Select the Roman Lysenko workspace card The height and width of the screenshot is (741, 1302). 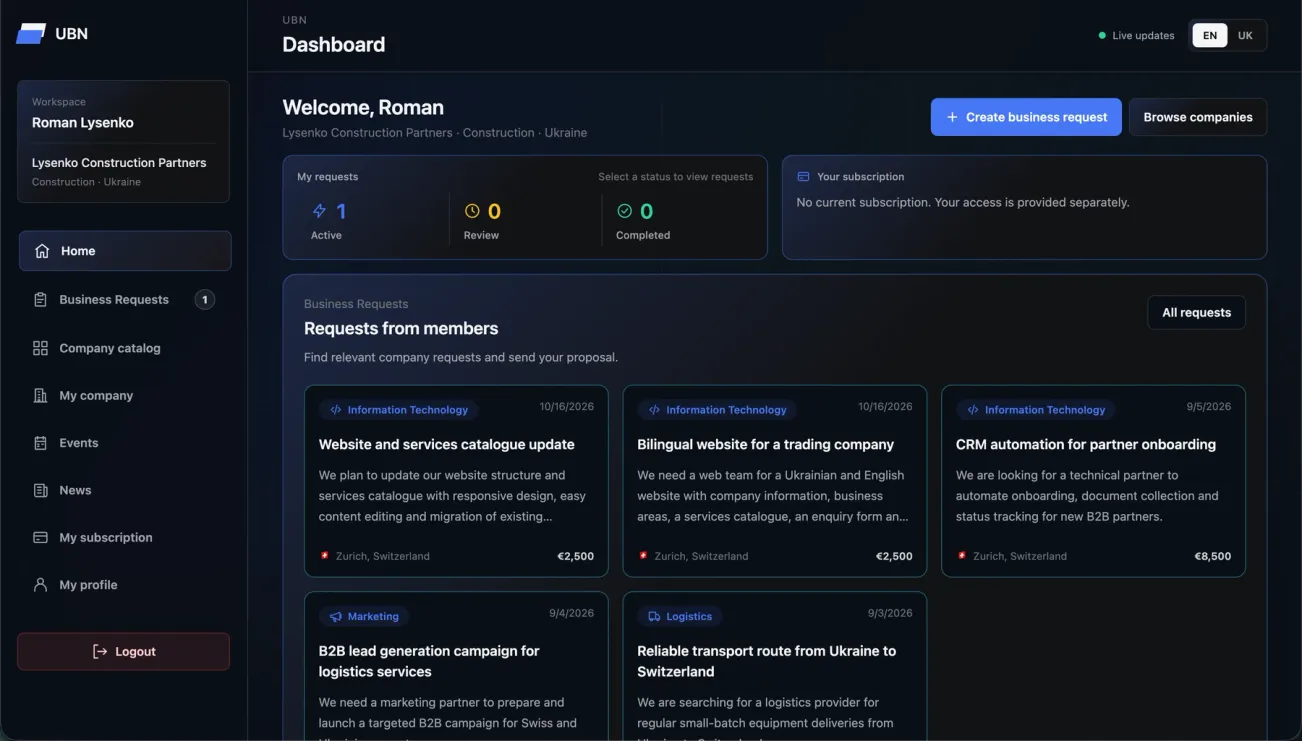coord(124,142)
